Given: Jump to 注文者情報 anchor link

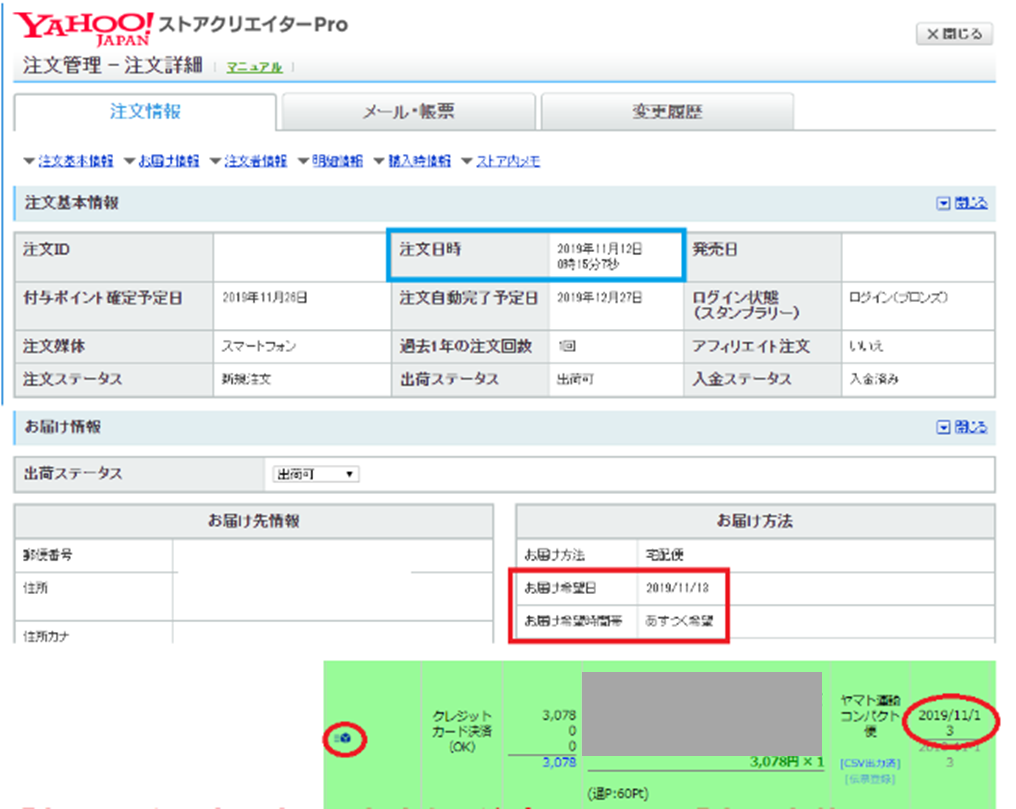Looking at the screenshot, I should pos(255,161).
